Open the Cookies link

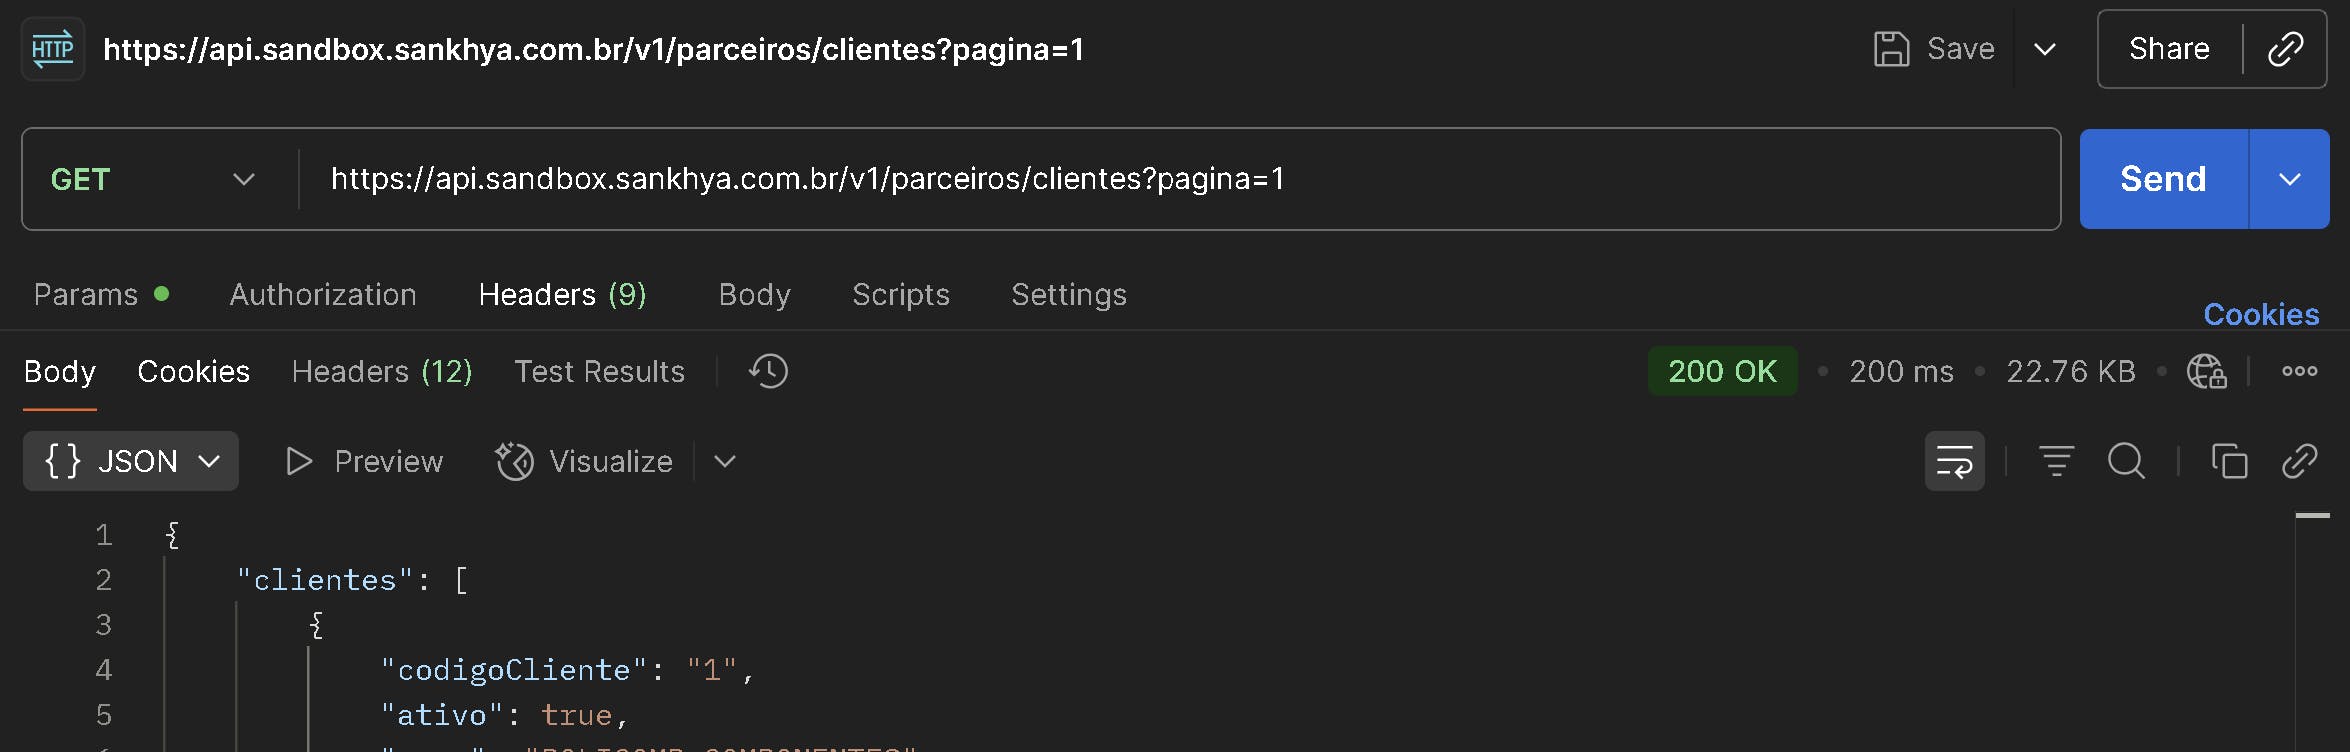coord(2261,314)
